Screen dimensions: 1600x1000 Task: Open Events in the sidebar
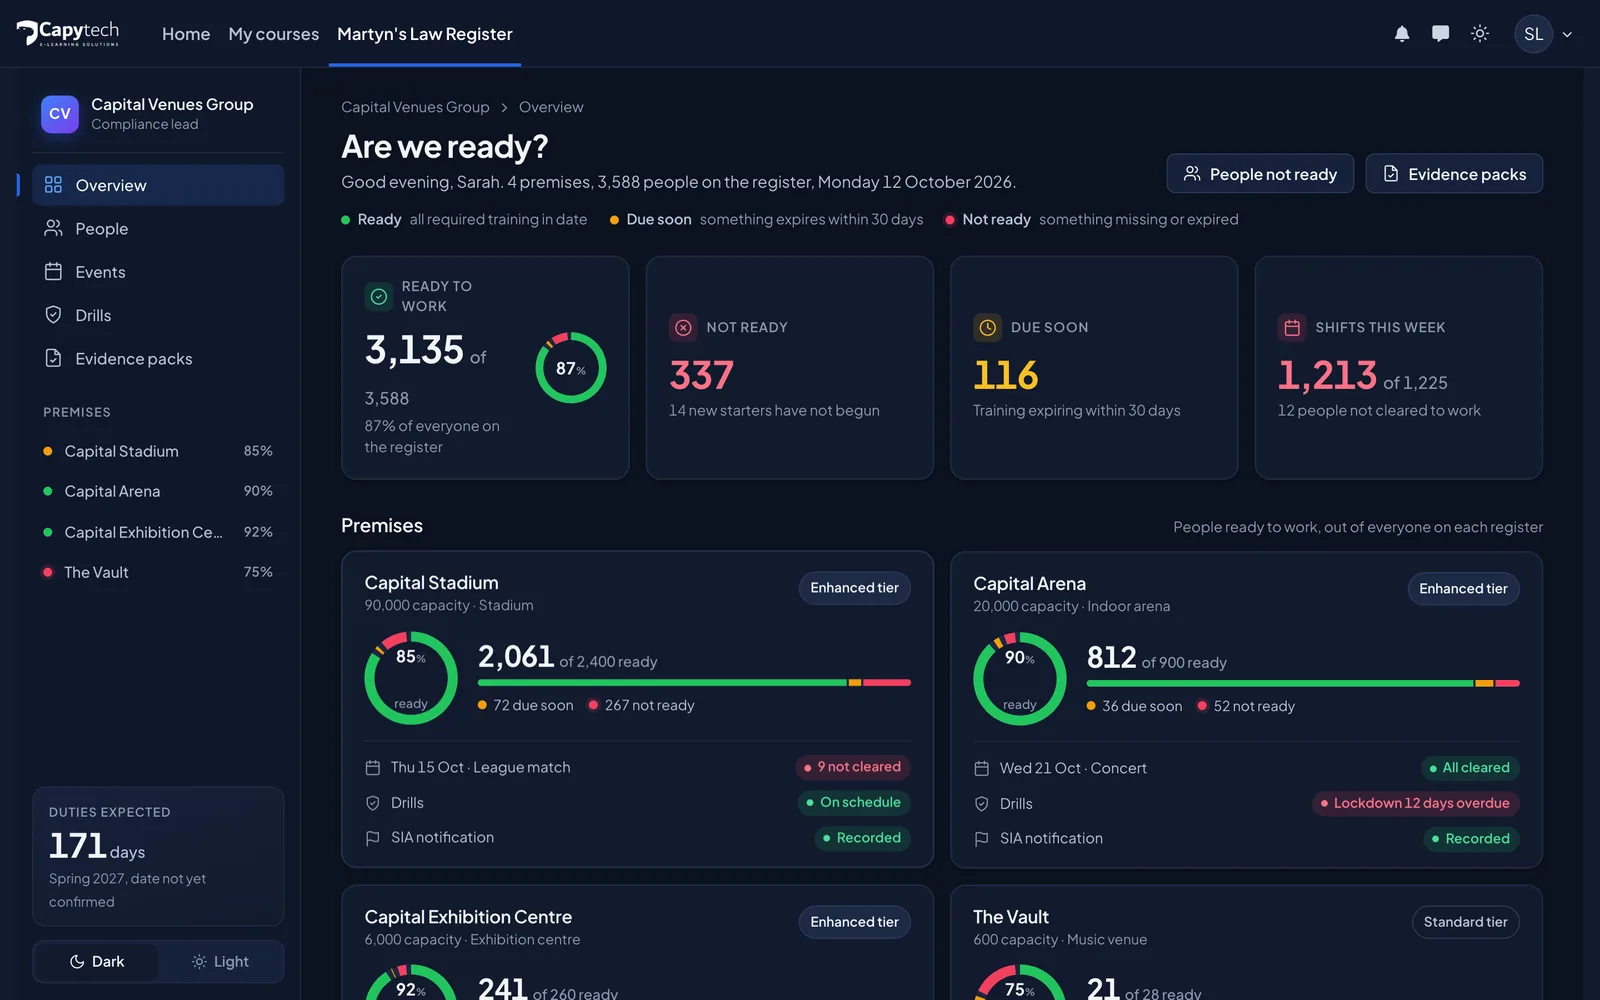[x=158, y=272]
